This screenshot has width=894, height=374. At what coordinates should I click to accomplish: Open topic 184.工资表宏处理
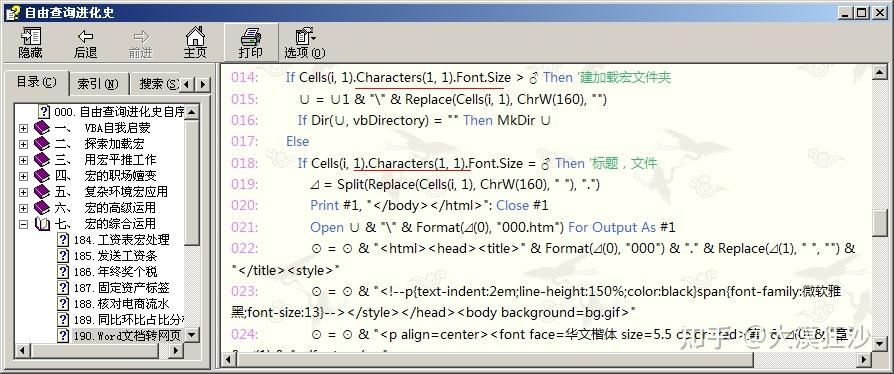[x=121, y=240]
